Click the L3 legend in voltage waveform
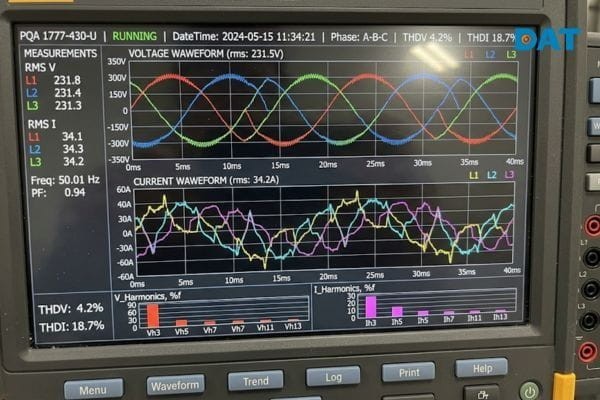 (511, 54)
